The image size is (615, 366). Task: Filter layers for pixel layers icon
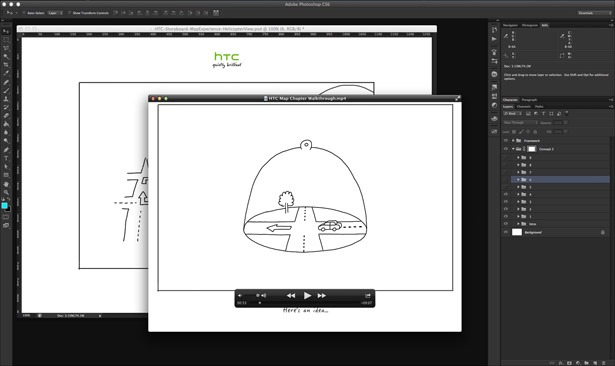(x=528, y=114)
